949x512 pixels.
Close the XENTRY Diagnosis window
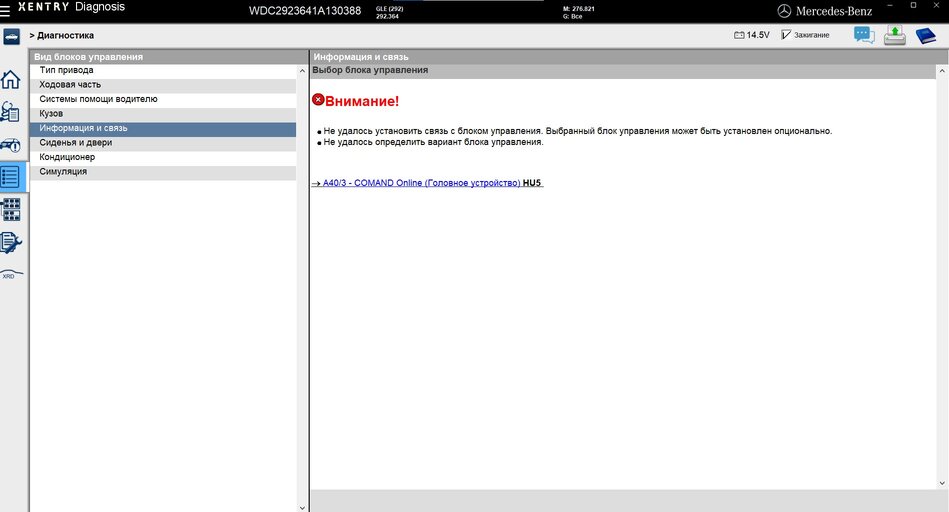click(x=937, y=5)
